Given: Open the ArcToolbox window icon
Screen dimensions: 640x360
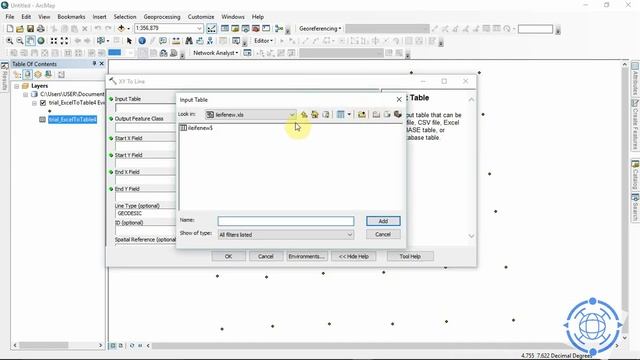Looking at the screenshot, I should [256, 29].
